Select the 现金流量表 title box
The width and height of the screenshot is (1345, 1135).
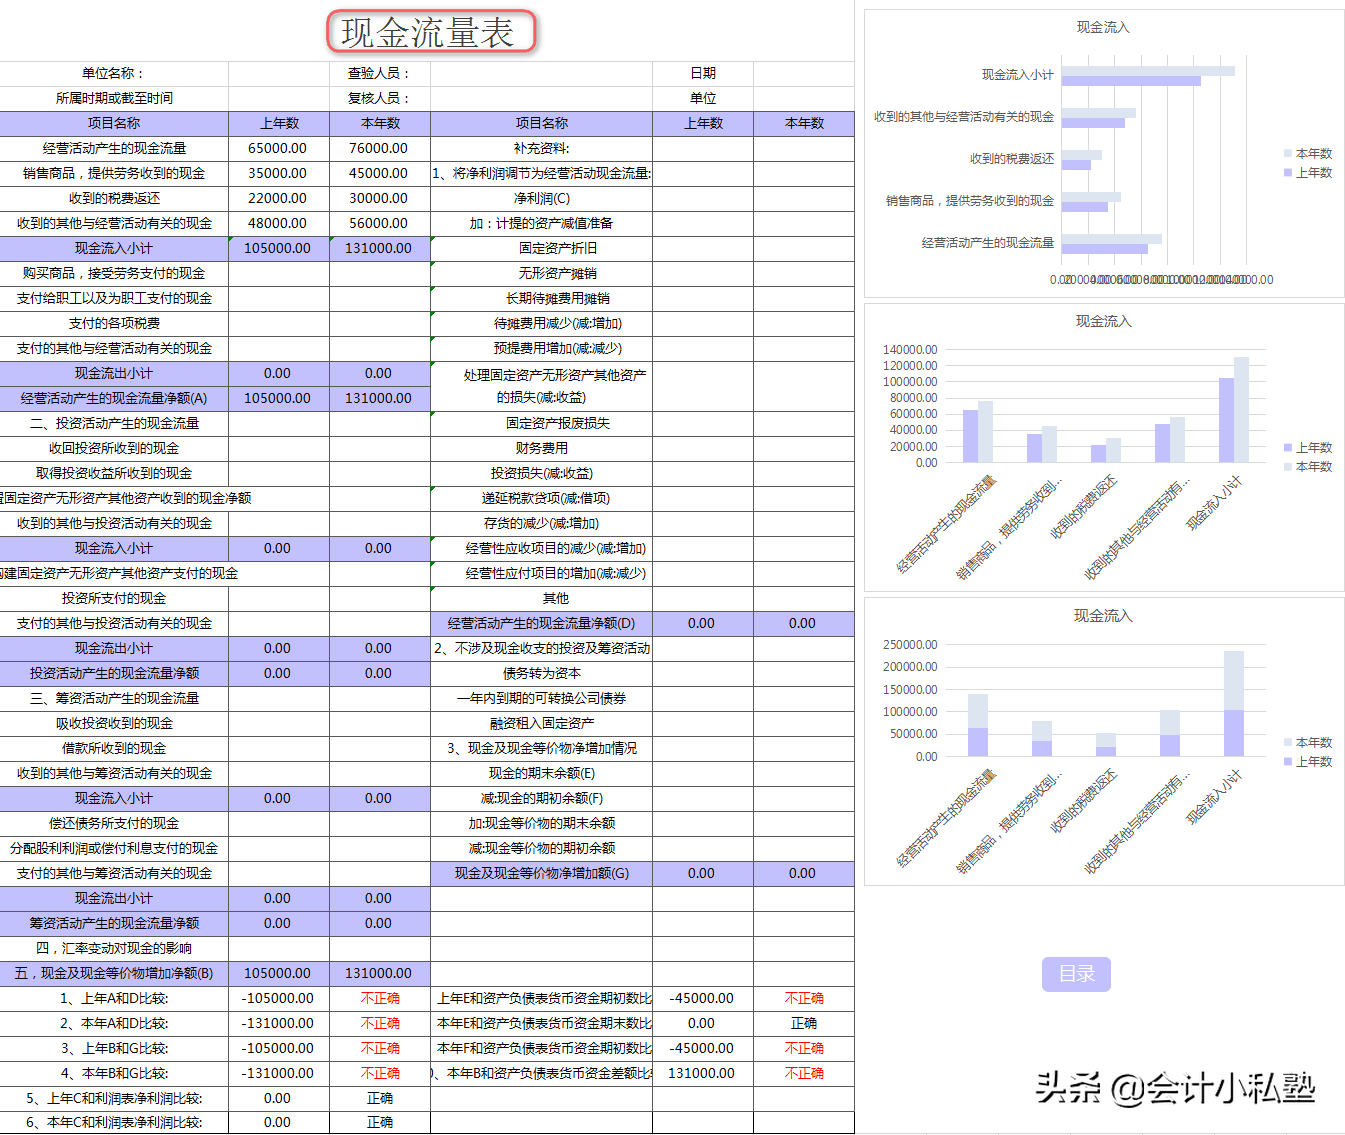[431, 32]
